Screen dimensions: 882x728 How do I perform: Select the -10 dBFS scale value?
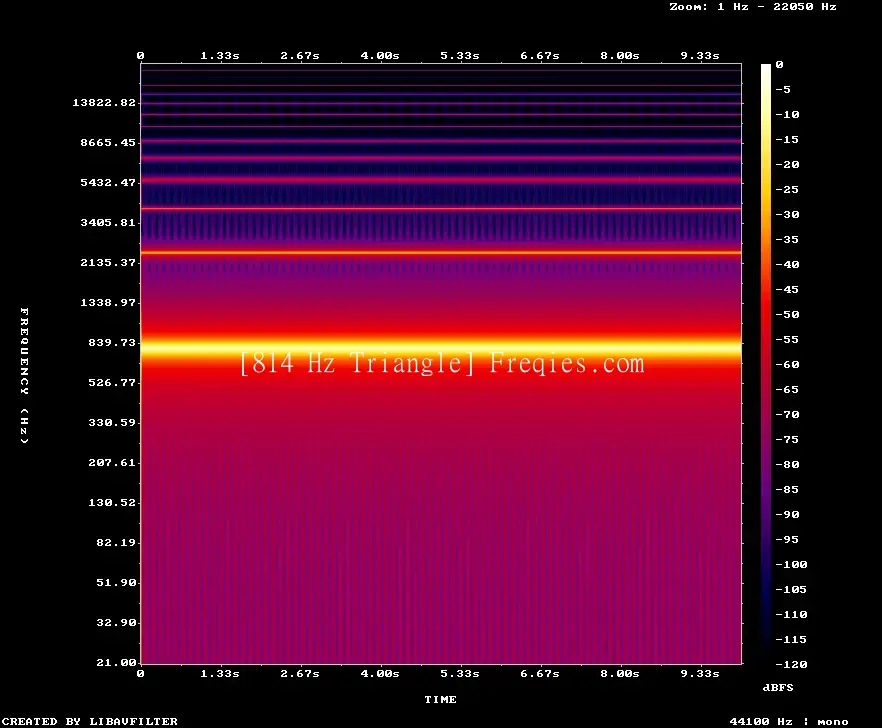(787, 114)
